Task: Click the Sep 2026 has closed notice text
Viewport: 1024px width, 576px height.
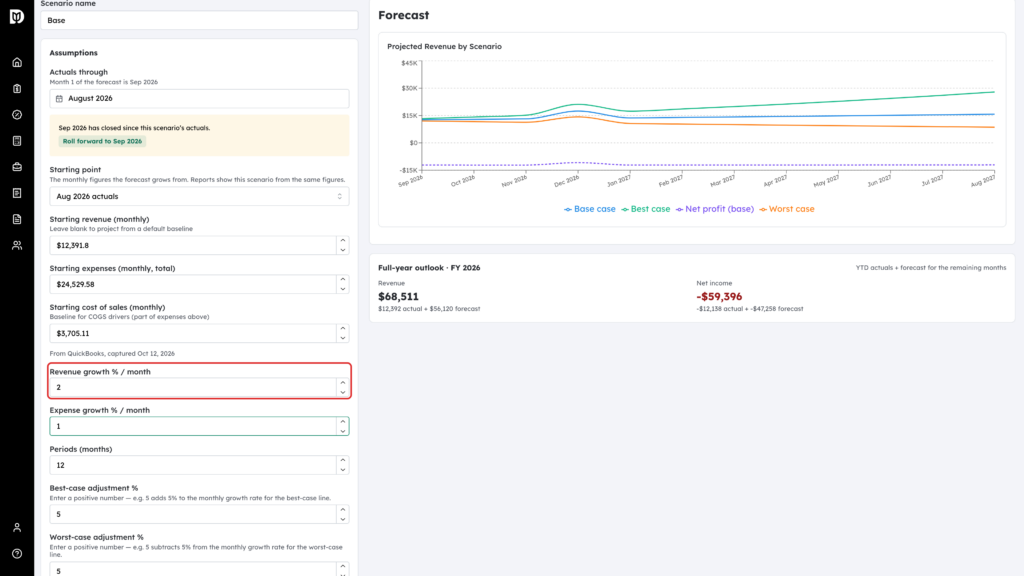Action: coord(135,128)
